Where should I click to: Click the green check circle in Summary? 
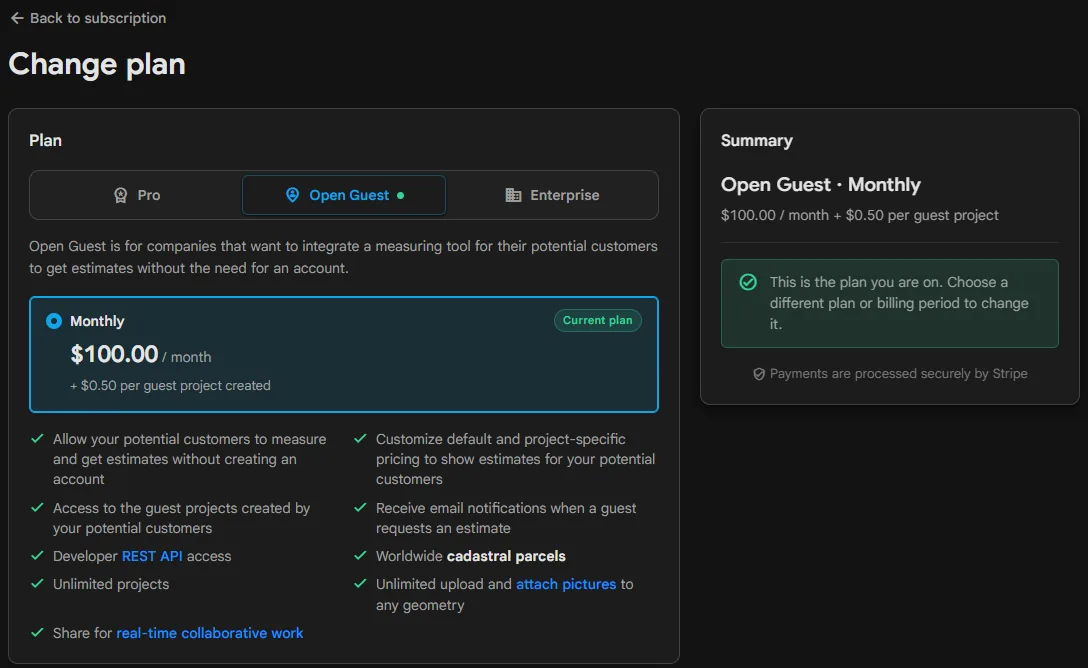click(748, 282)
